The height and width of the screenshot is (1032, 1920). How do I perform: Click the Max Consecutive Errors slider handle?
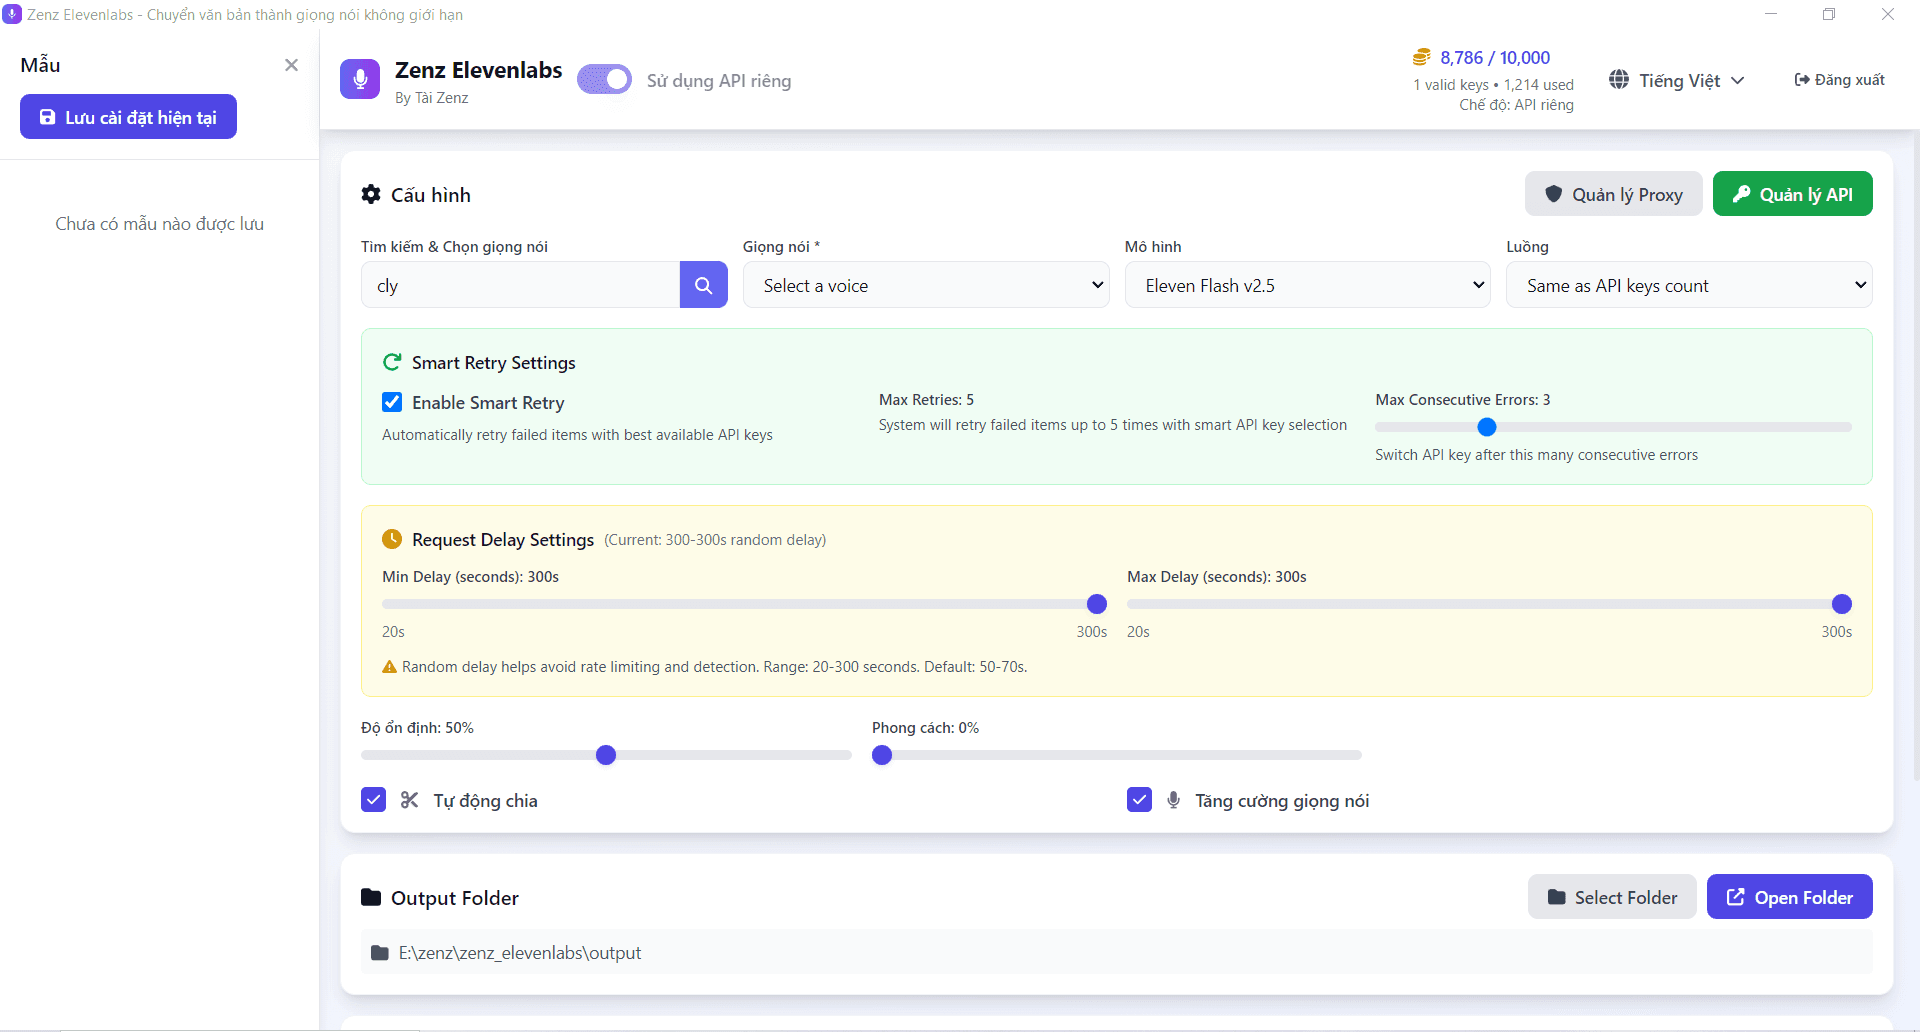point(1487,427)
